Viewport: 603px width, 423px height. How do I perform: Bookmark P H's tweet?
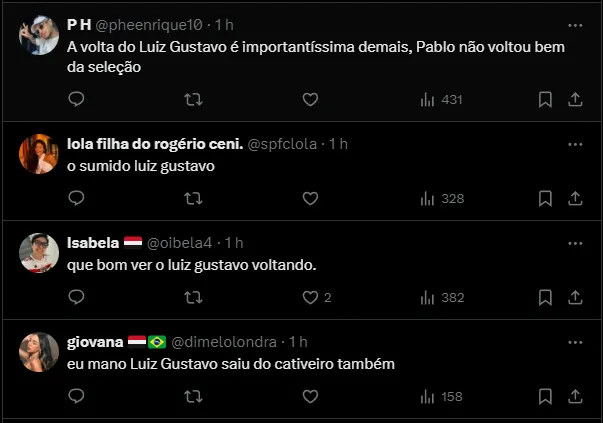point(545,99)
